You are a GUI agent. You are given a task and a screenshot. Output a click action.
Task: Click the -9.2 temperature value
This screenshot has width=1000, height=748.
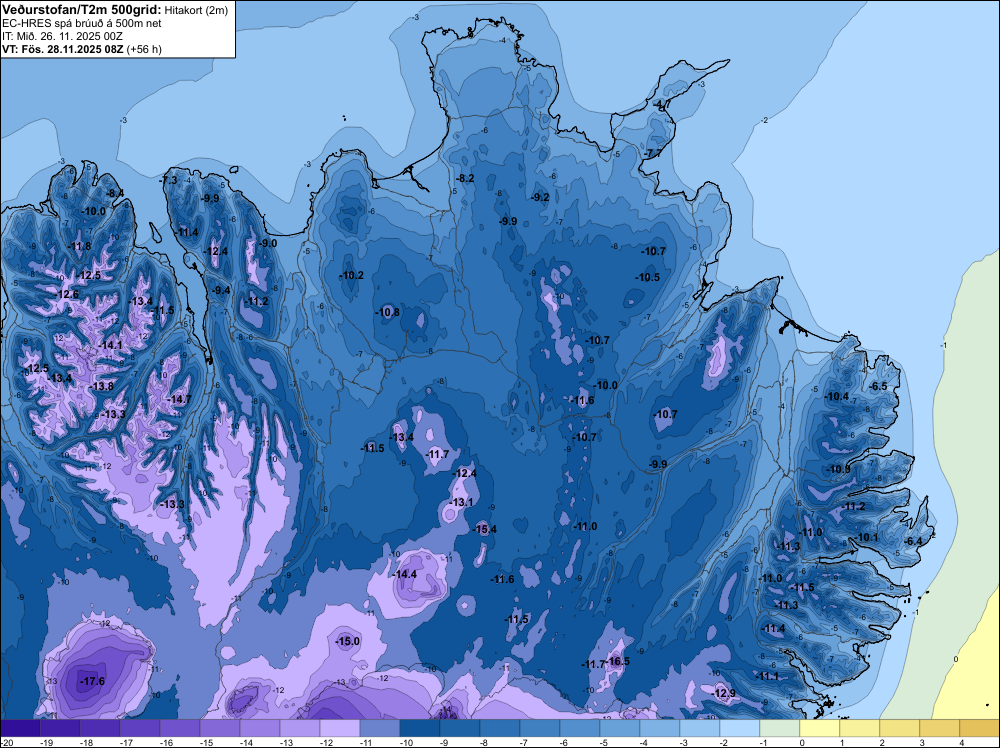click(x=540, y=197)
